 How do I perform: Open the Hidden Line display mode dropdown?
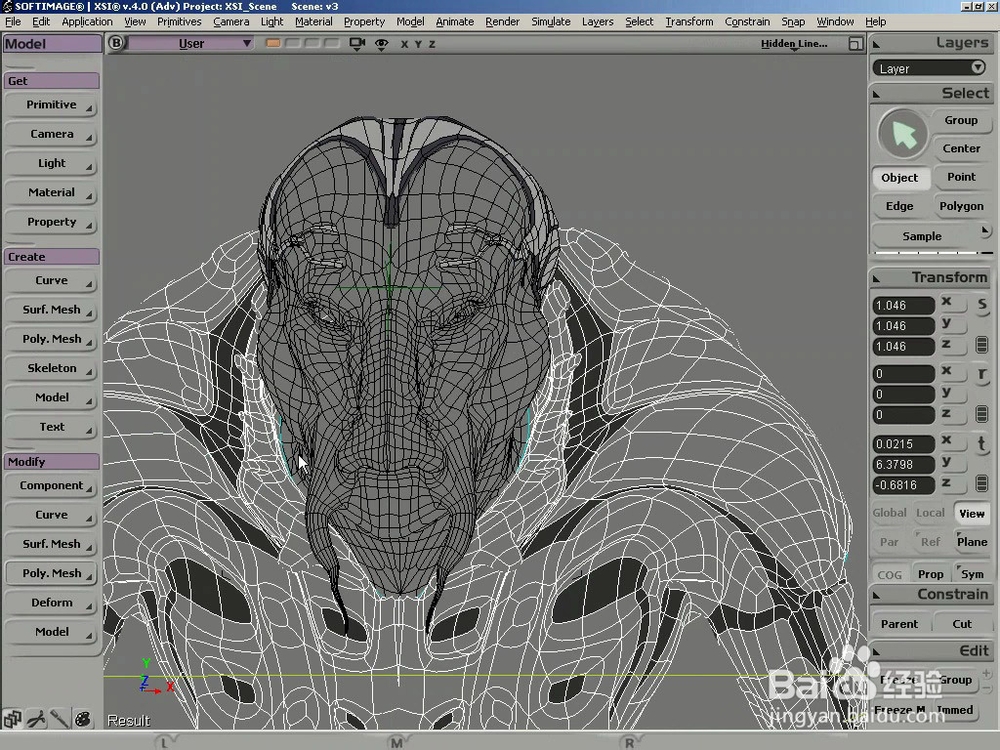794,44
